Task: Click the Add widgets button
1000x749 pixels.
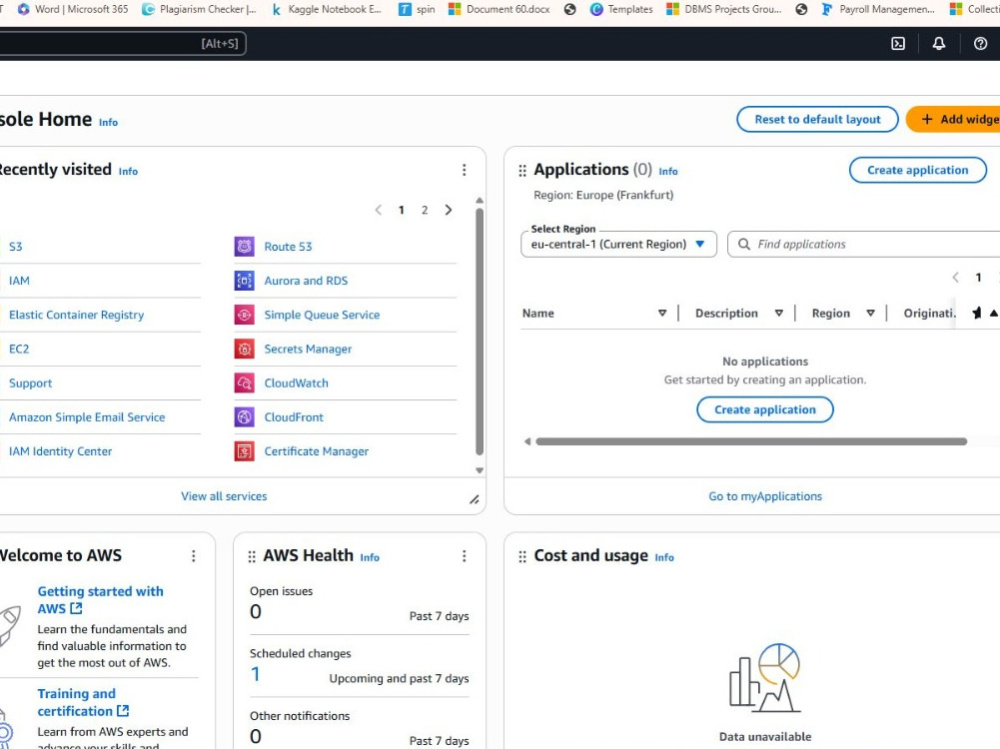Action: 953,119
